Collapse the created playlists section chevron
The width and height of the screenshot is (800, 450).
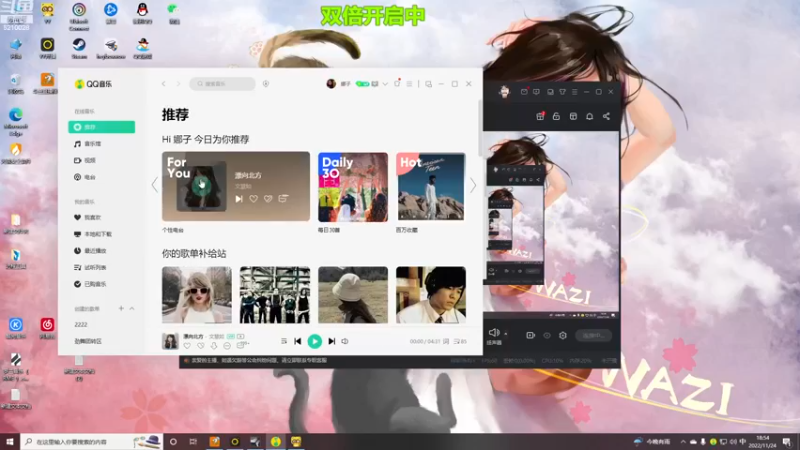(x=132, y=308)
